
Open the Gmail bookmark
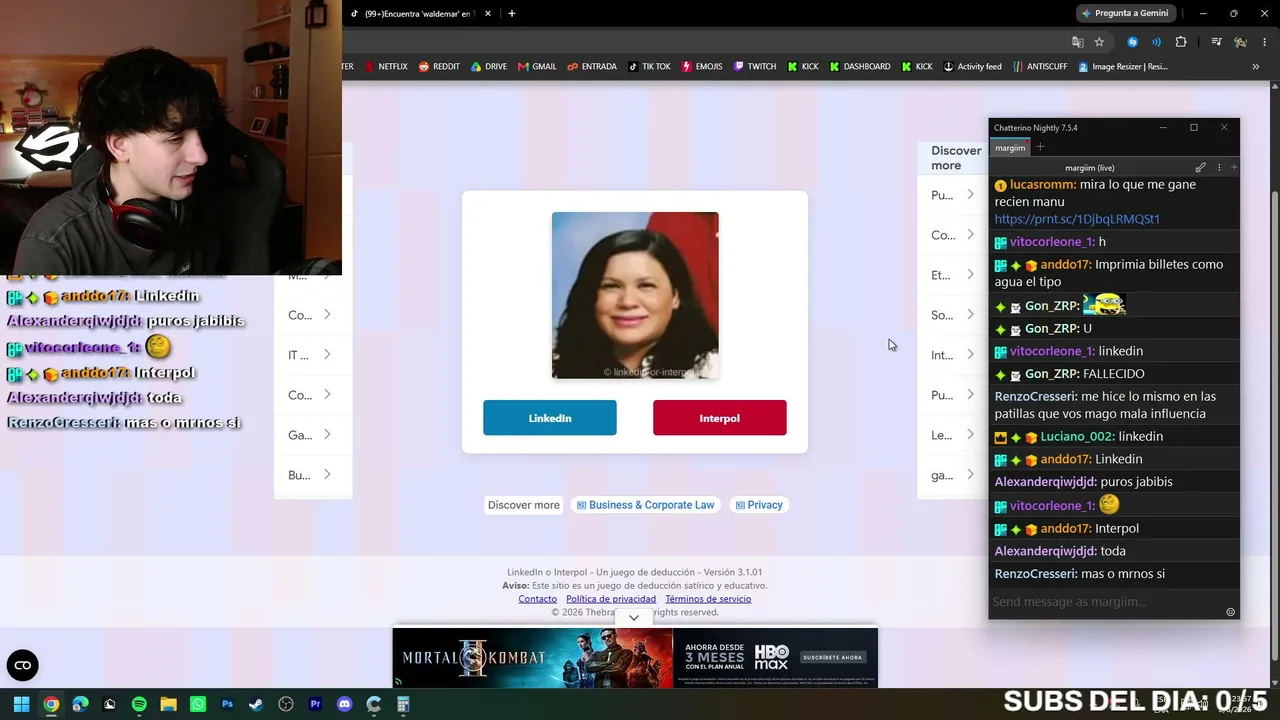[x=537, y=67]
